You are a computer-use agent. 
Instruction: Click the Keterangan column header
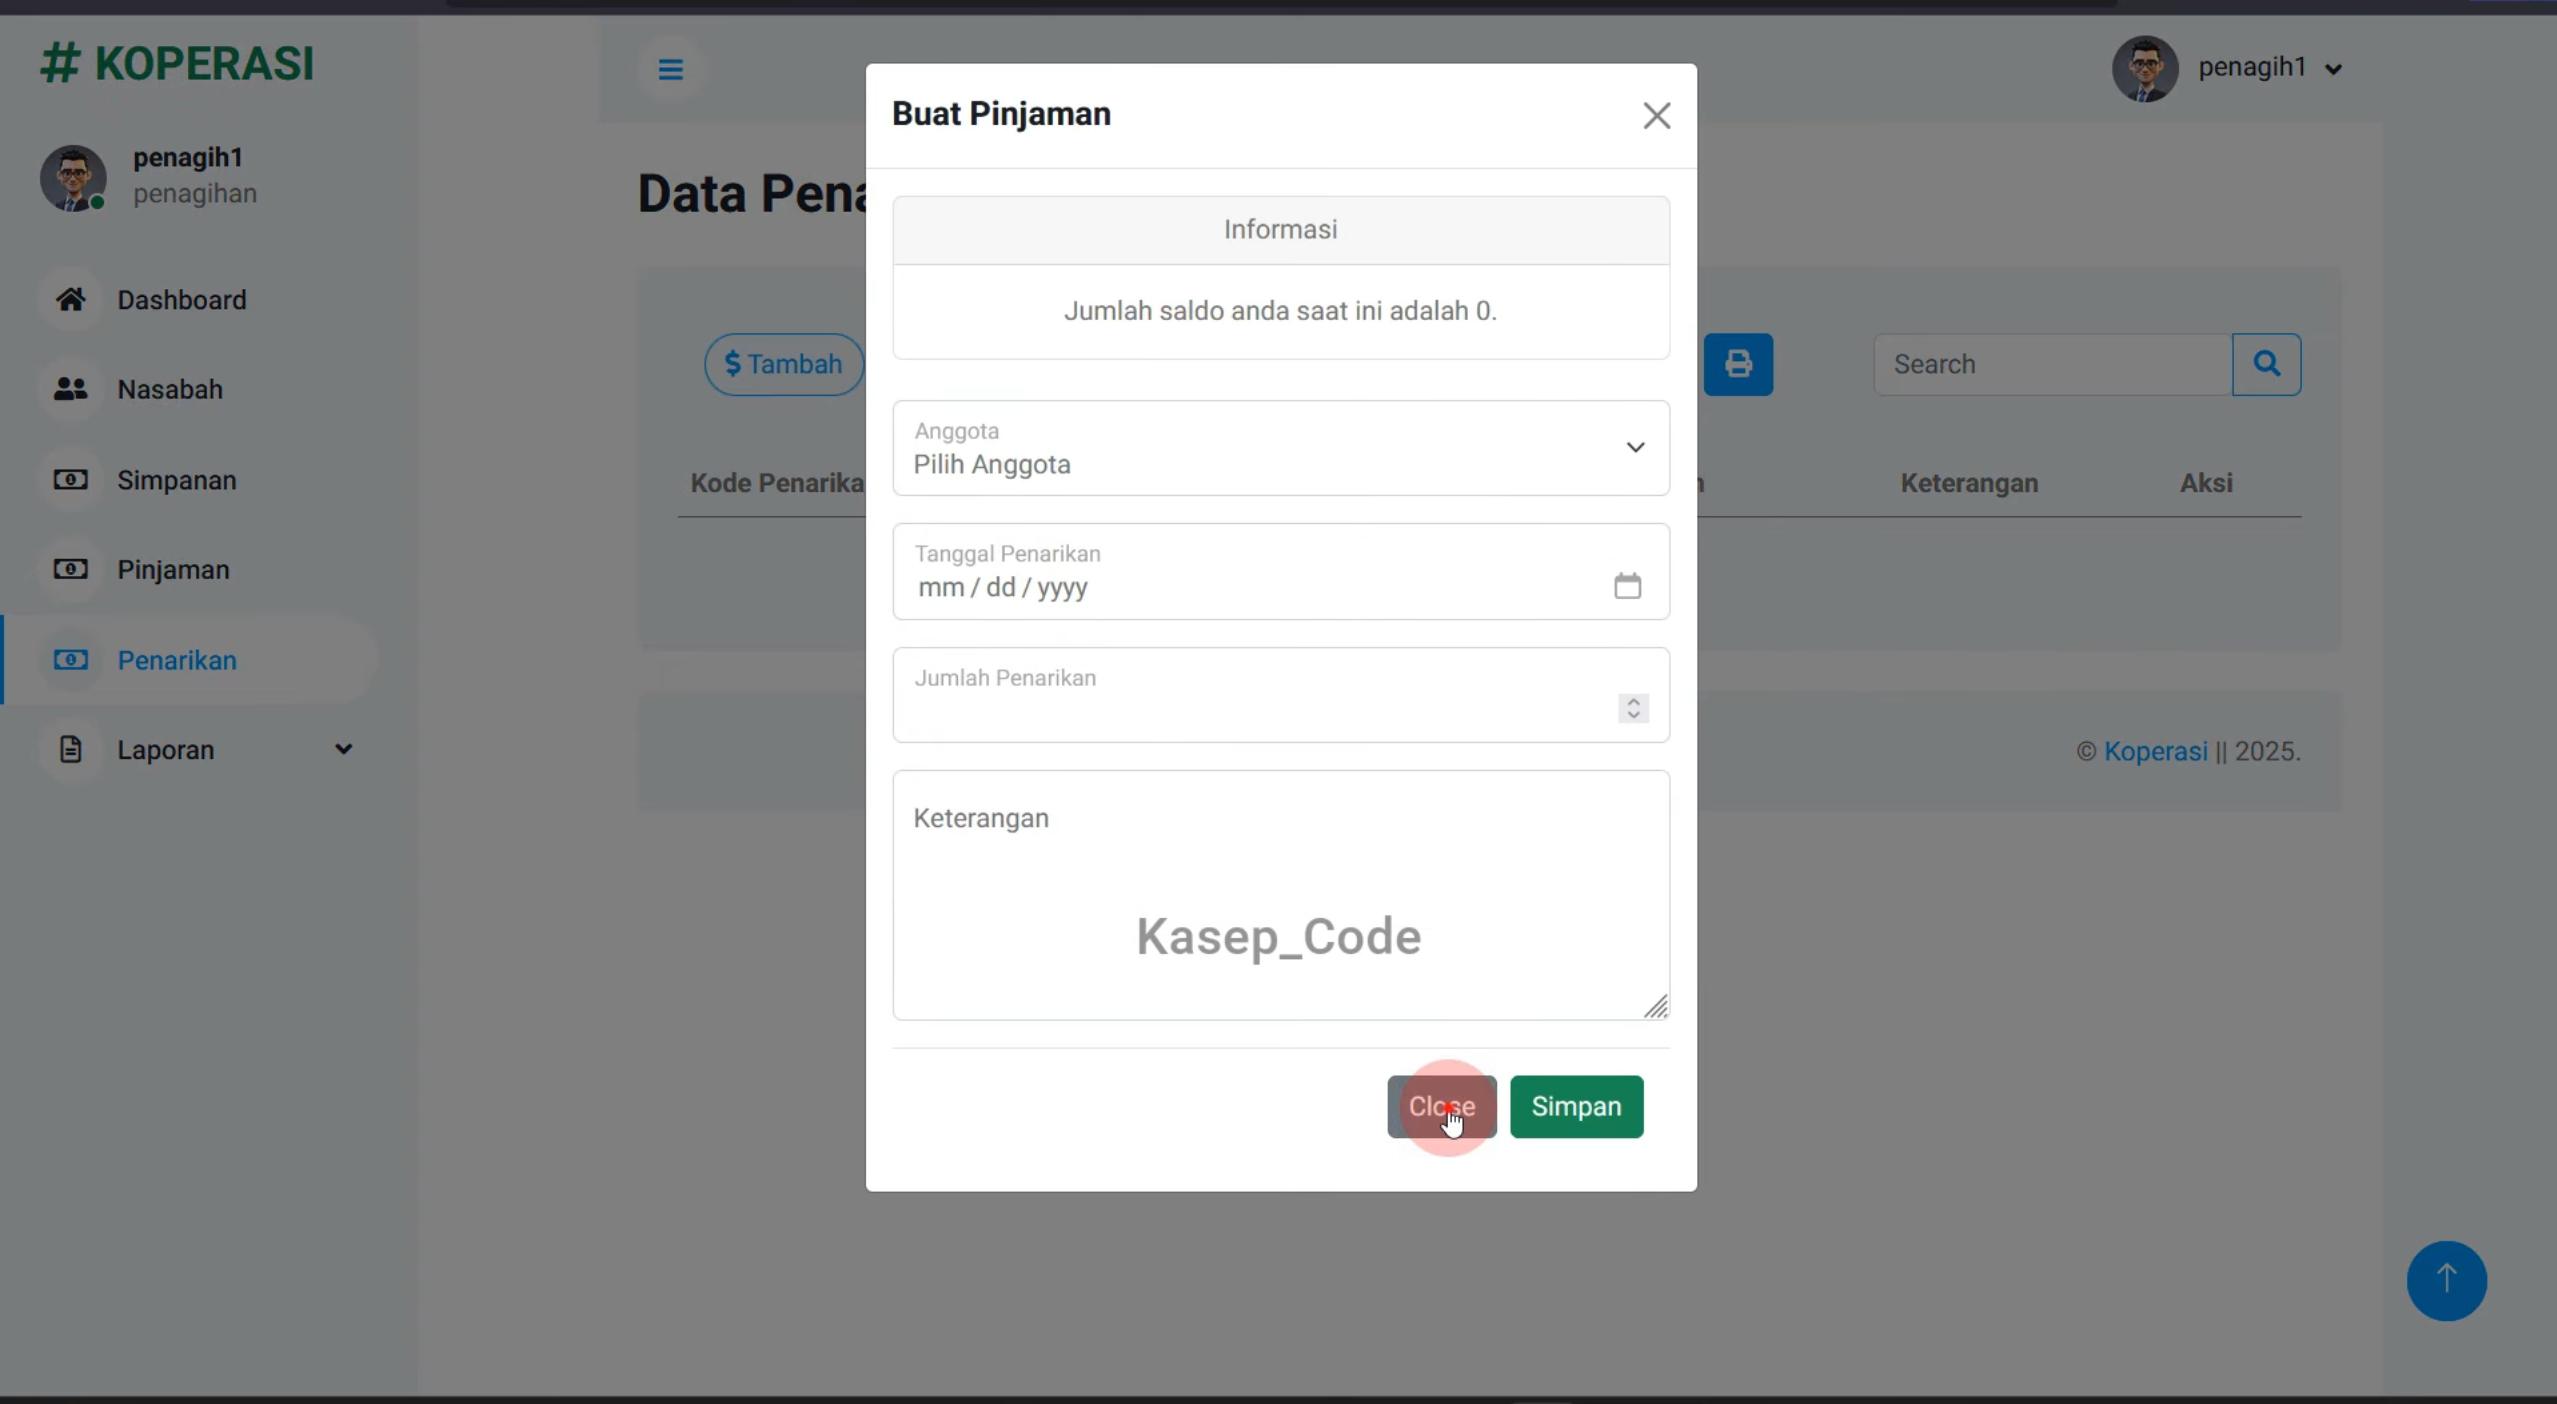(x=1969, y=483)
